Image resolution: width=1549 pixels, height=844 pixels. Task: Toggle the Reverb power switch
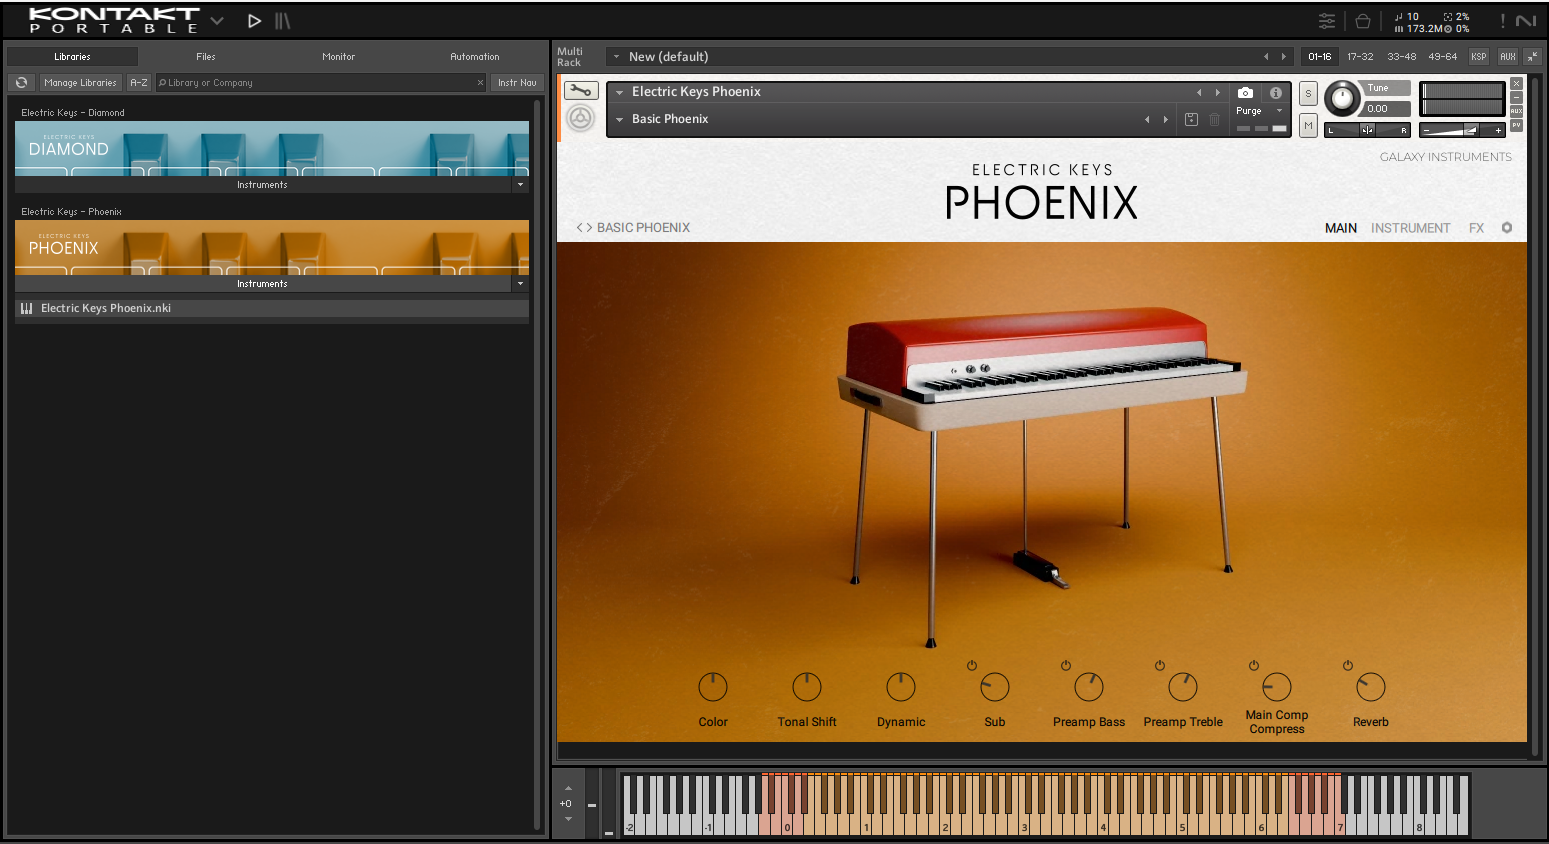[x=1348, y=666]
